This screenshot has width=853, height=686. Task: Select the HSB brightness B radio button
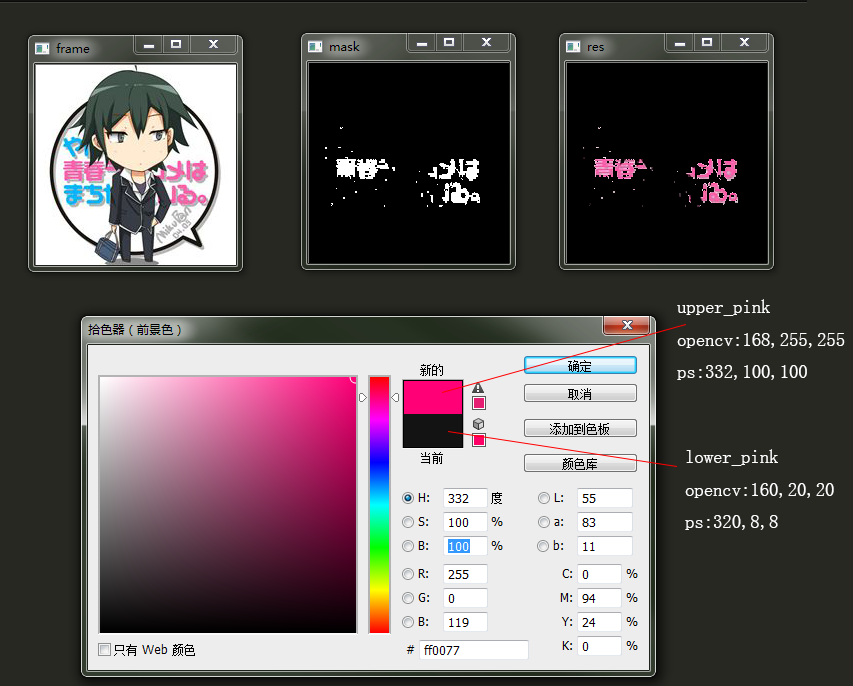(407, 546)
